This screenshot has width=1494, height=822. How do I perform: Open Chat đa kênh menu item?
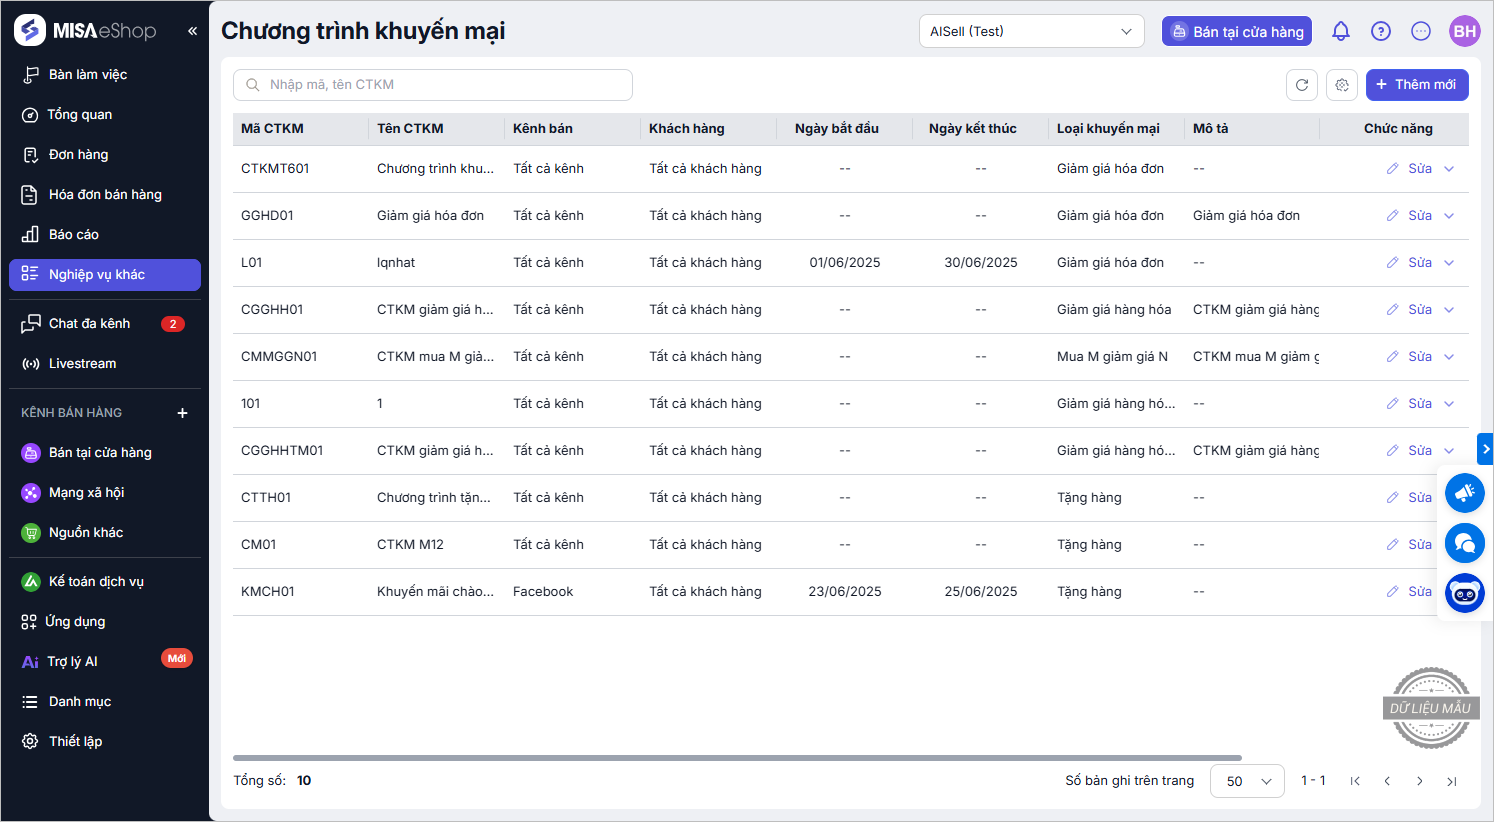coord(89,323)
